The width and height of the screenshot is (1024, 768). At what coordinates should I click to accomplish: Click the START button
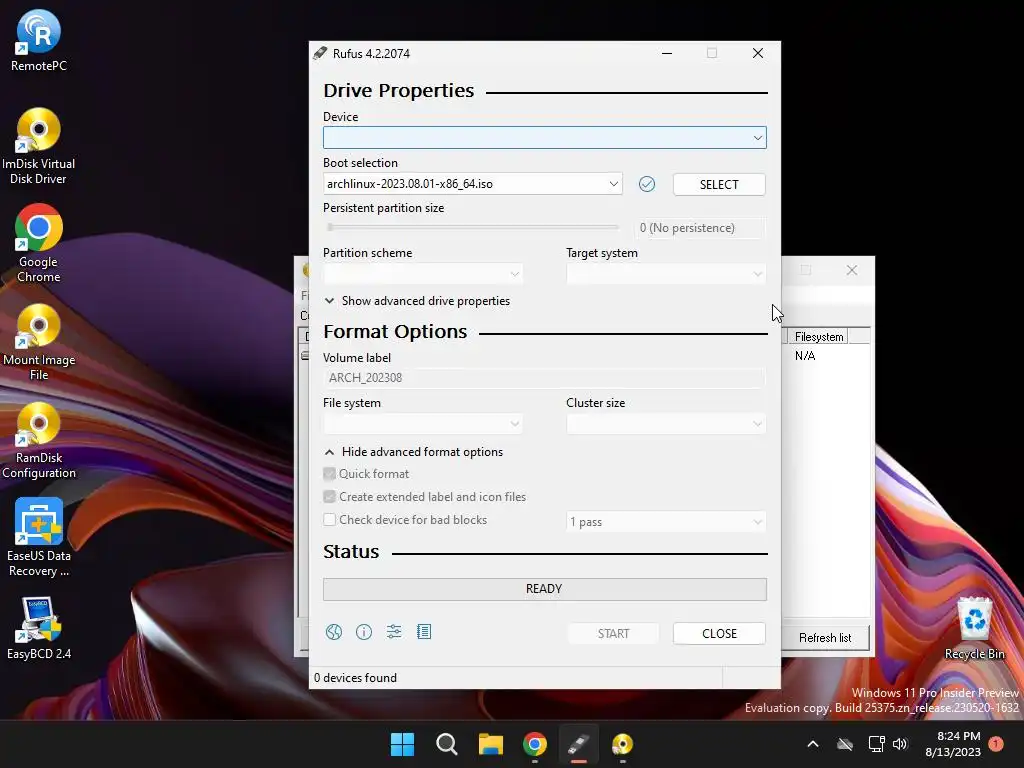(x=613, y=633)
